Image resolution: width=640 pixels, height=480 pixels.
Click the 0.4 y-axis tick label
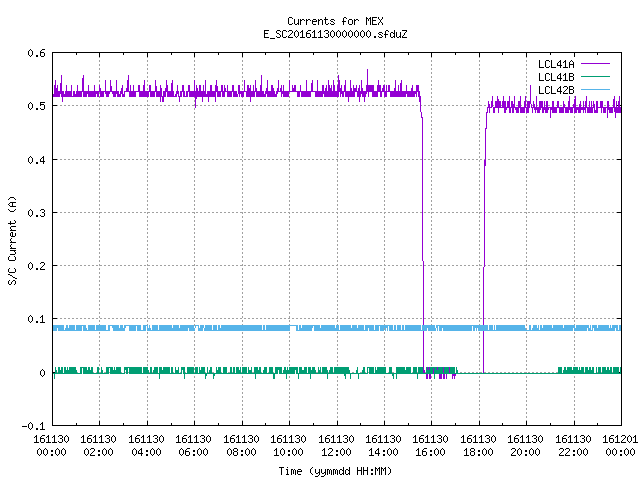coord(36,160)
